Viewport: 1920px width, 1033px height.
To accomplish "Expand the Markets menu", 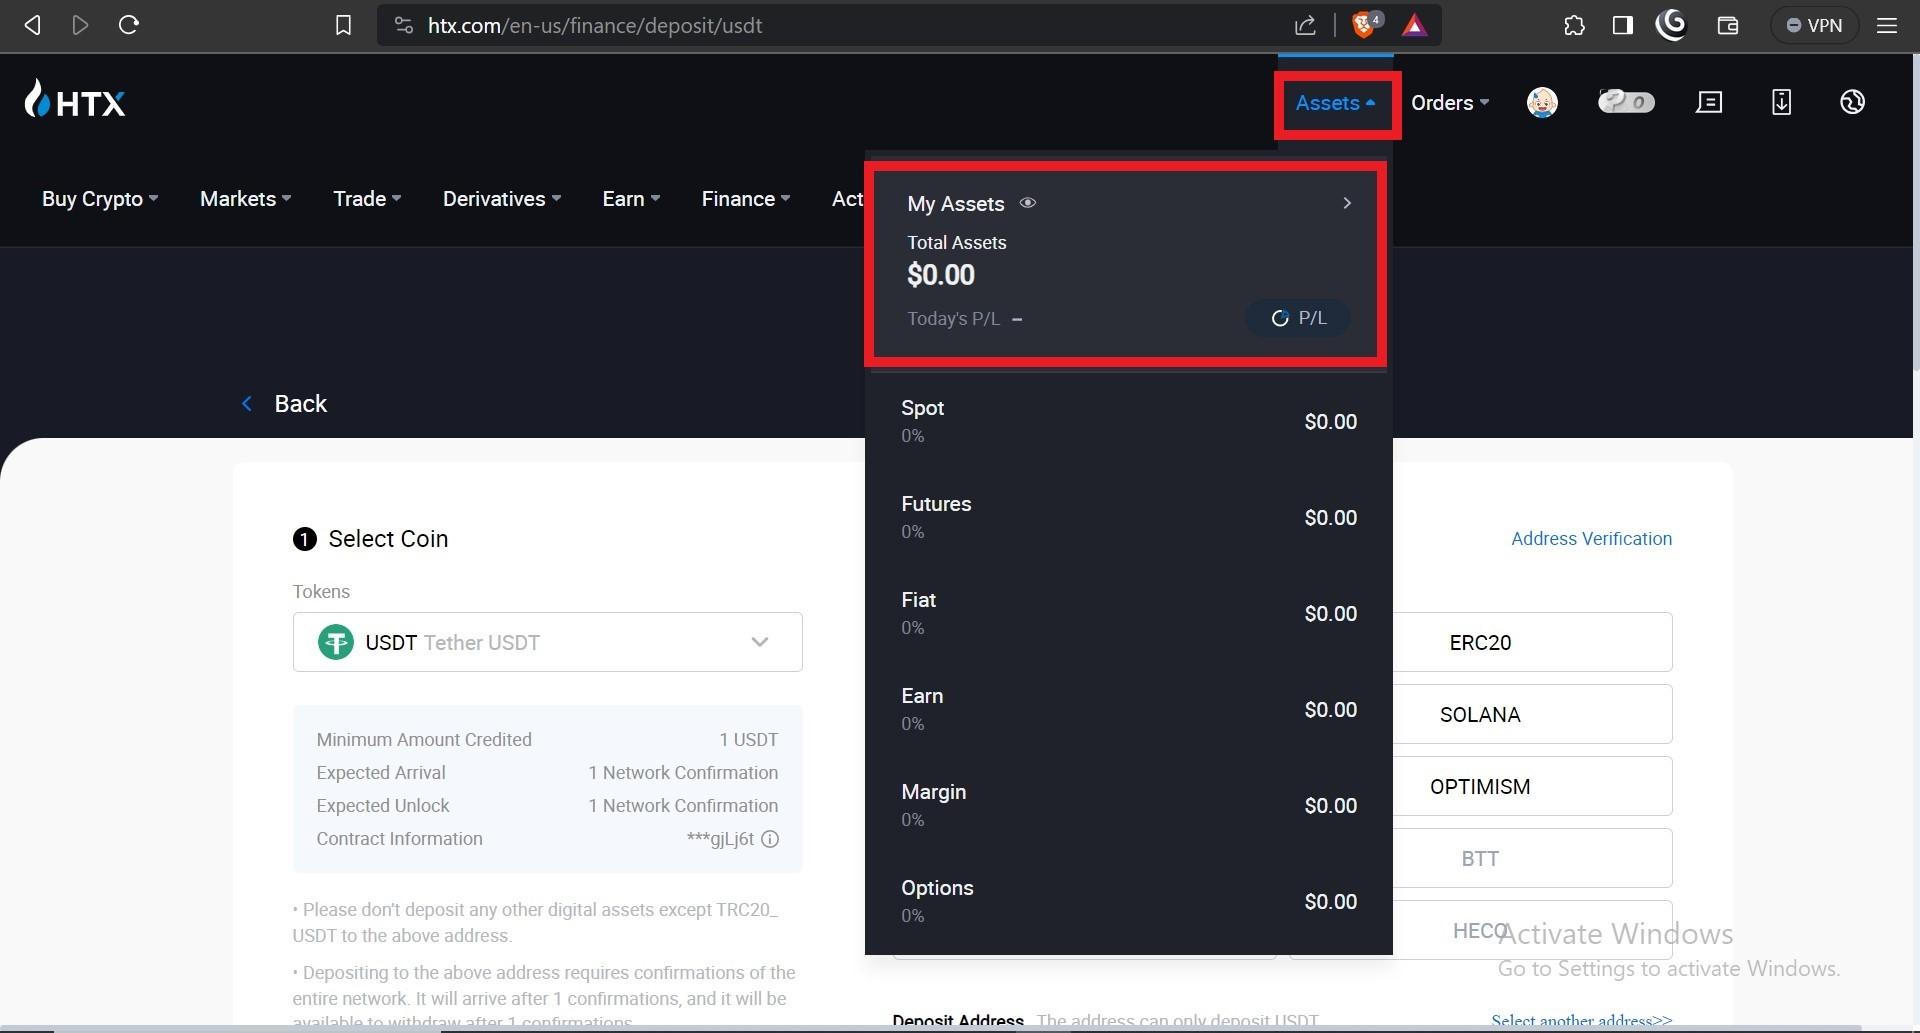I will coord(246,199).
